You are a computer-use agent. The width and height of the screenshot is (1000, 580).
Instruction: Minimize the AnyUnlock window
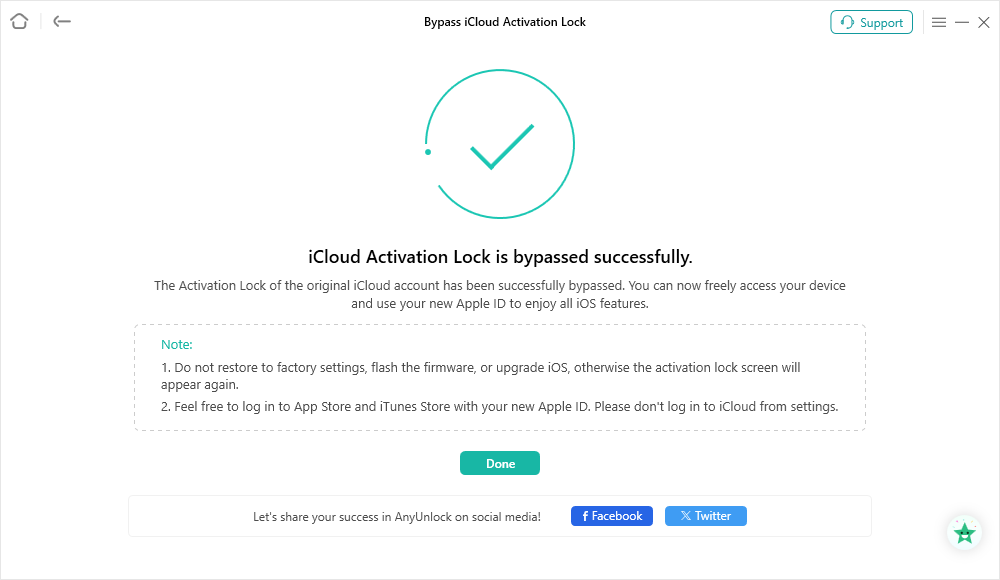tap(962, 22)
